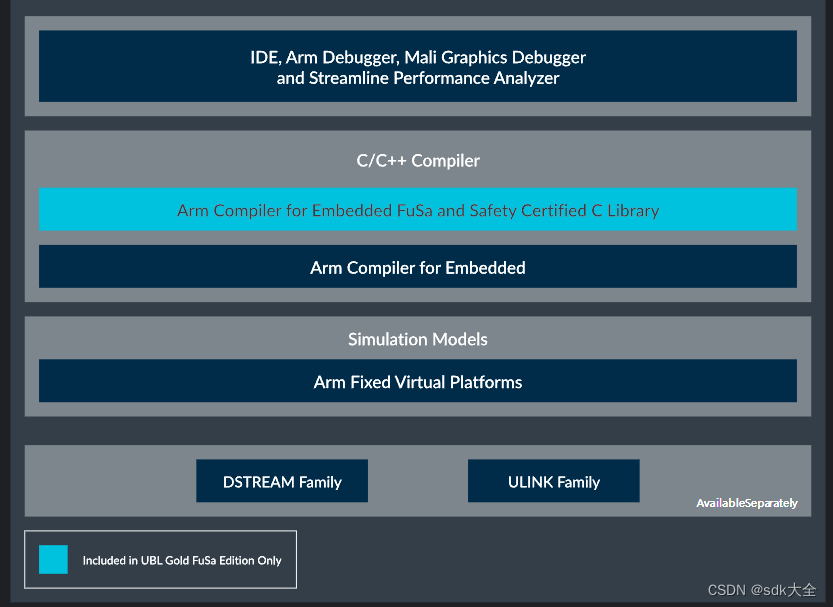The height and width of the screenshot is (607, 833).
Task: Click the Arm Fixed Virtual Platforms block
Action: (x=417, y=381)
